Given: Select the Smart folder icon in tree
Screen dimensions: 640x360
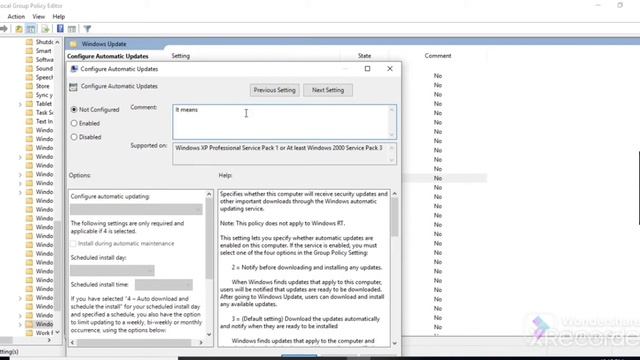Looking at the screenshot, I should click(x=29, y=51).
